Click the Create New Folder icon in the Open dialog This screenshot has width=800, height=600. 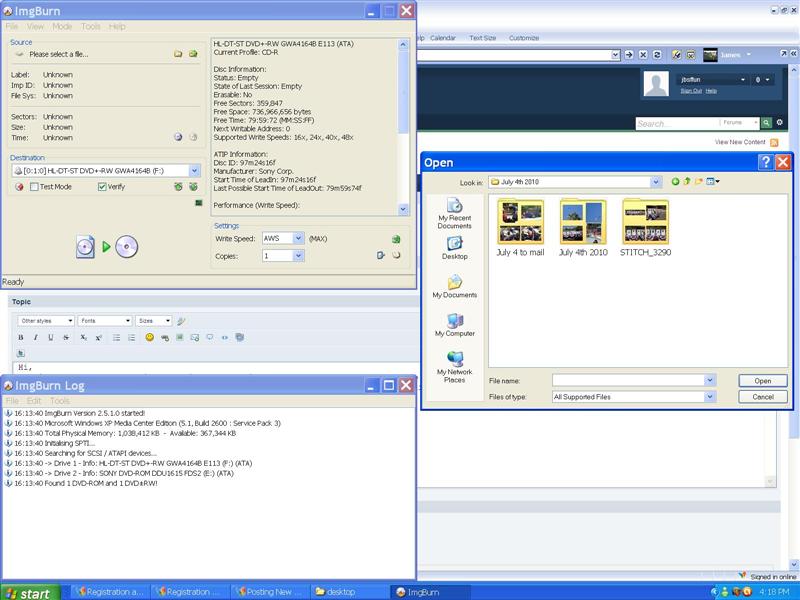click(x=698, y=181)
